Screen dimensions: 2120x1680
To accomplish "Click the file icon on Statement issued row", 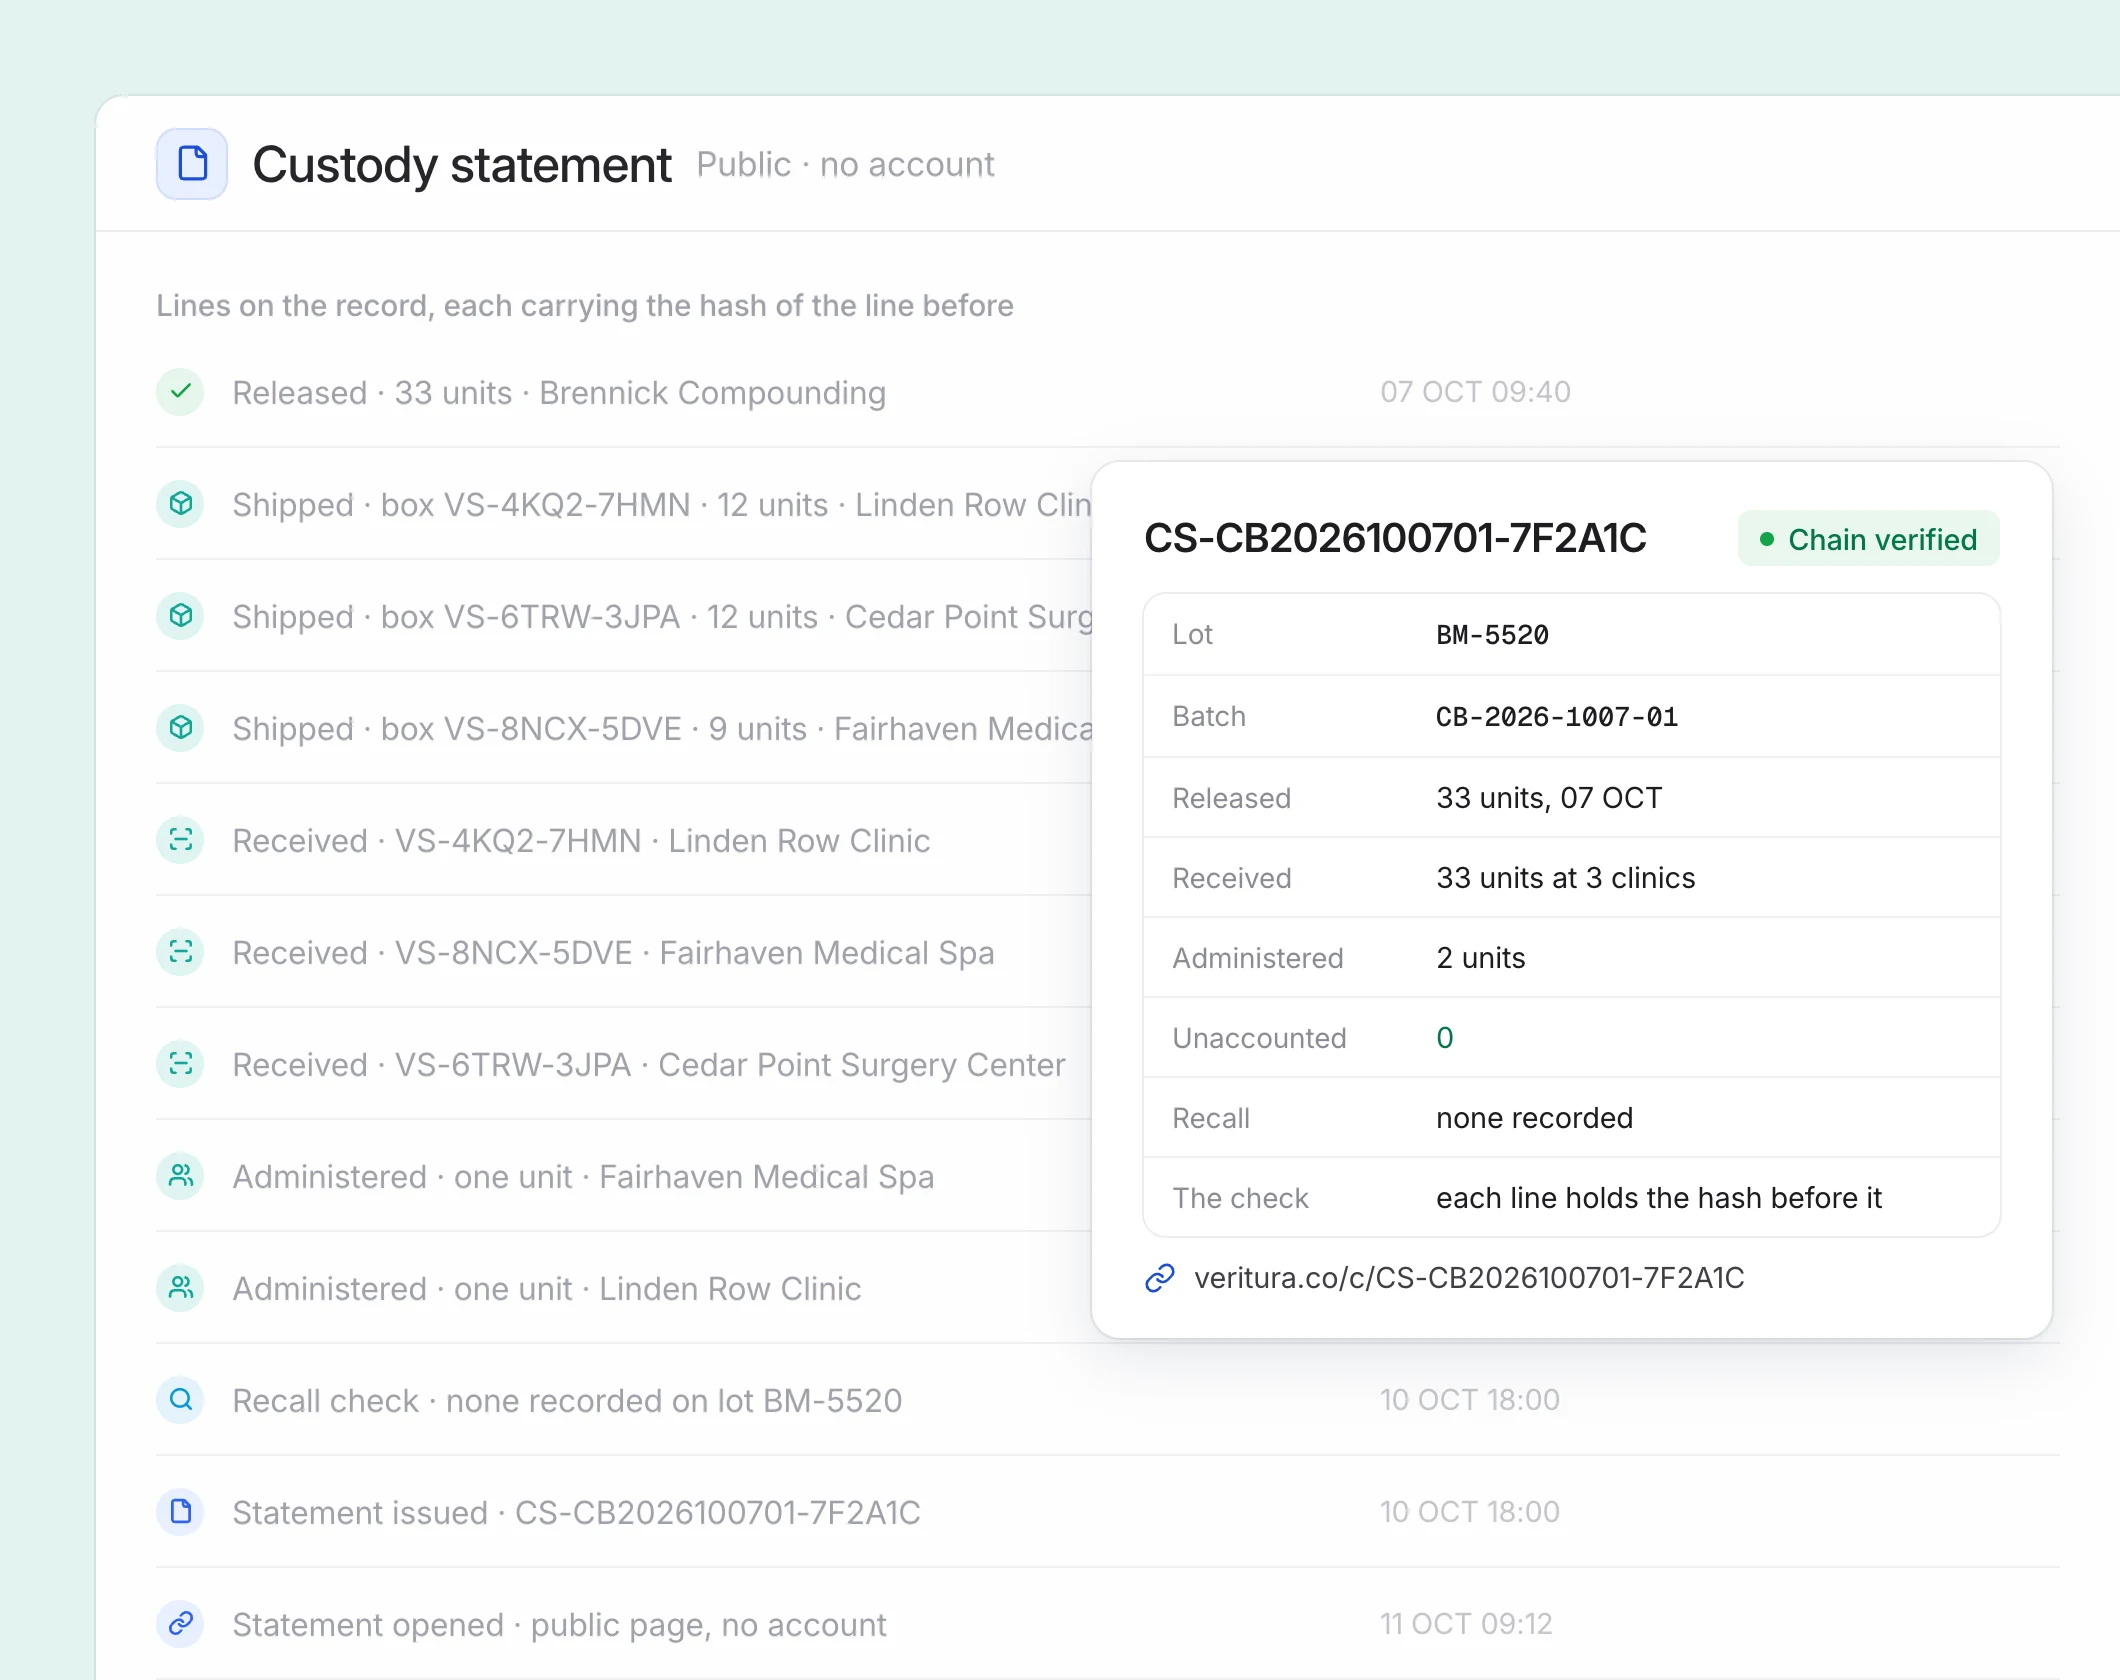I will 181,1512.
